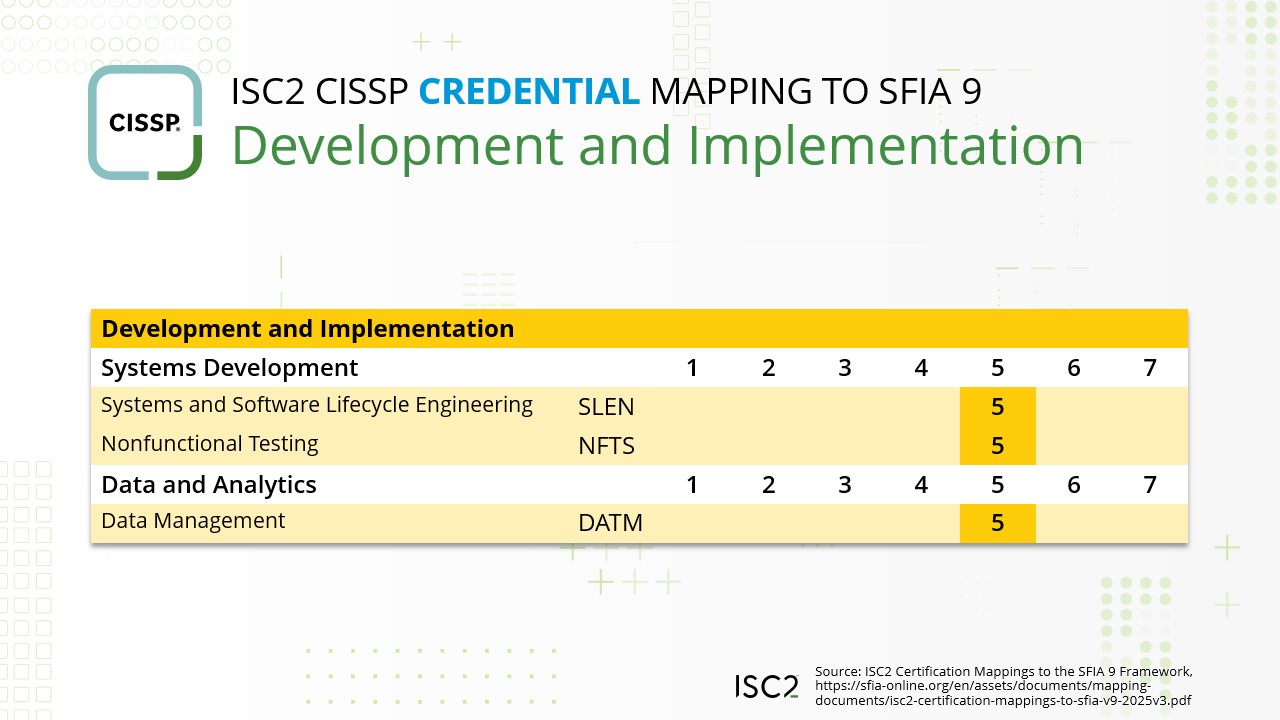Screen dimensions: 1280x720
Task: Open the sfia-online.org source URL
Action: [x=1002, y=693]
